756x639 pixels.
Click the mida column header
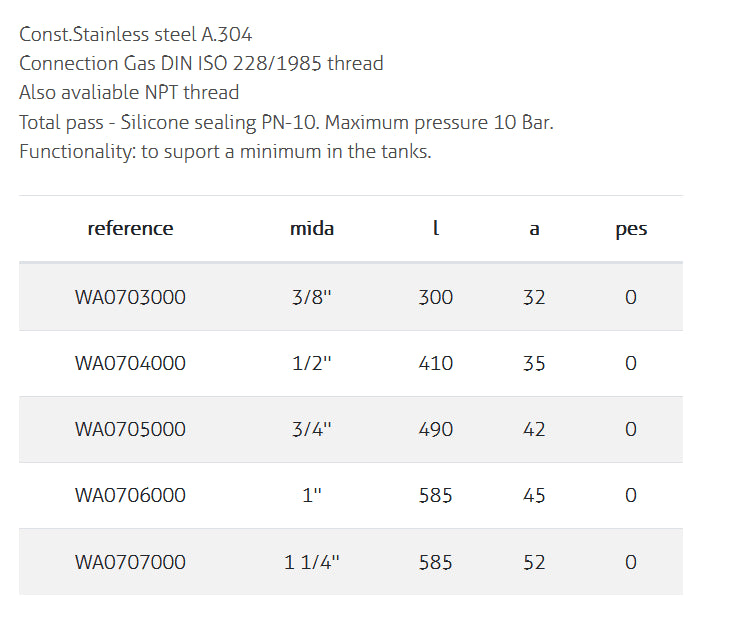tap(311, 228)
